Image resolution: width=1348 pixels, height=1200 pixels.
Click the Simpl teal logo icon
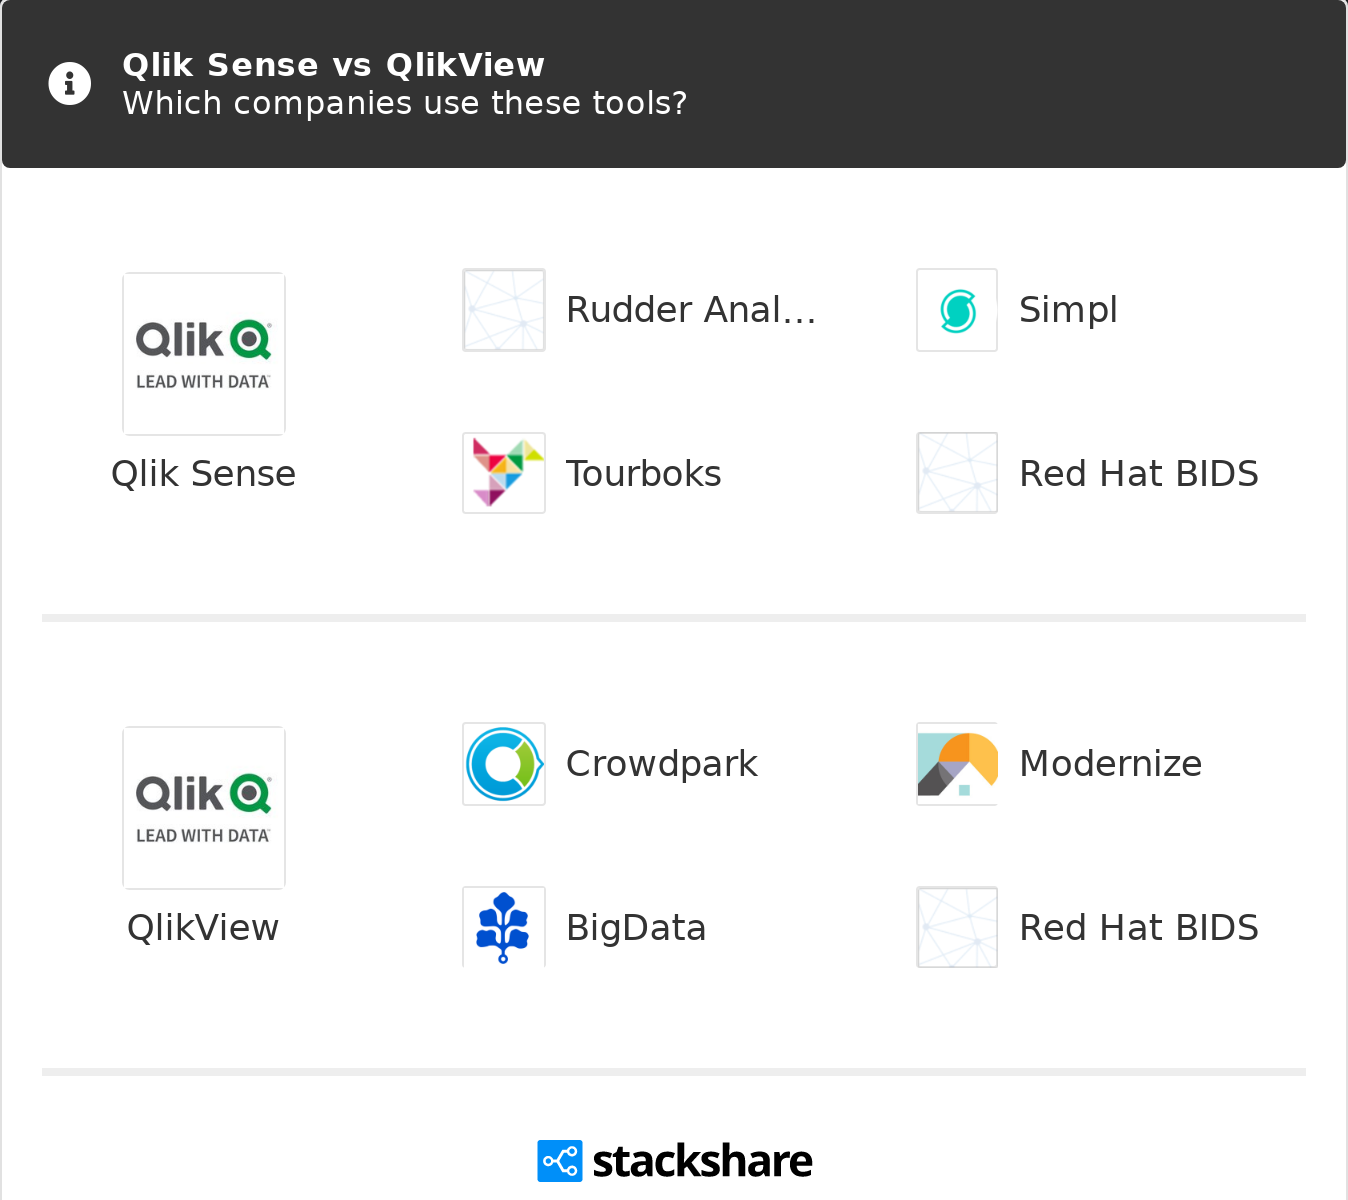[957, 310]
